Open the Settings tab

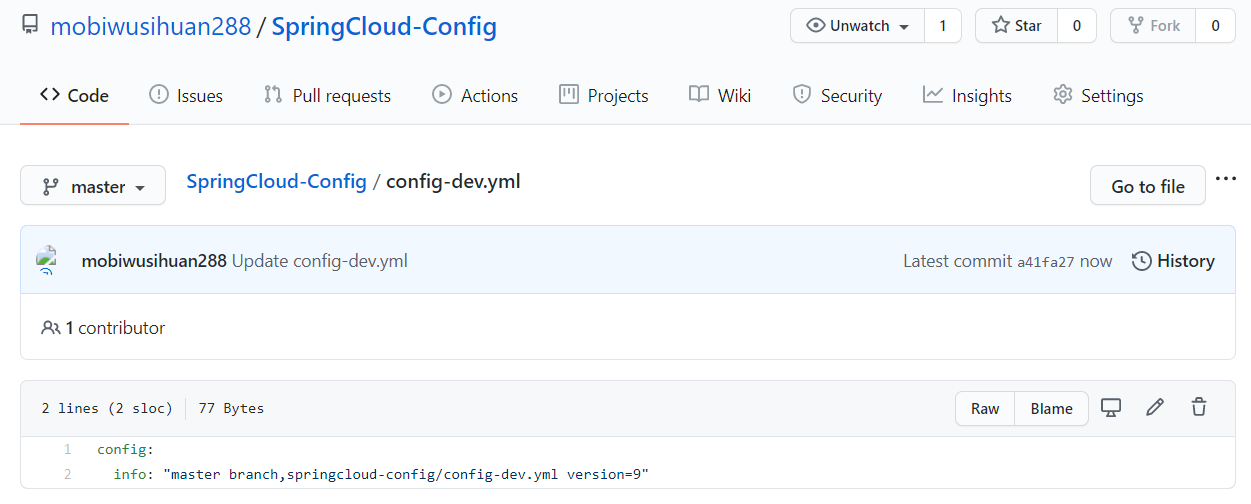tap(1098, 96)
